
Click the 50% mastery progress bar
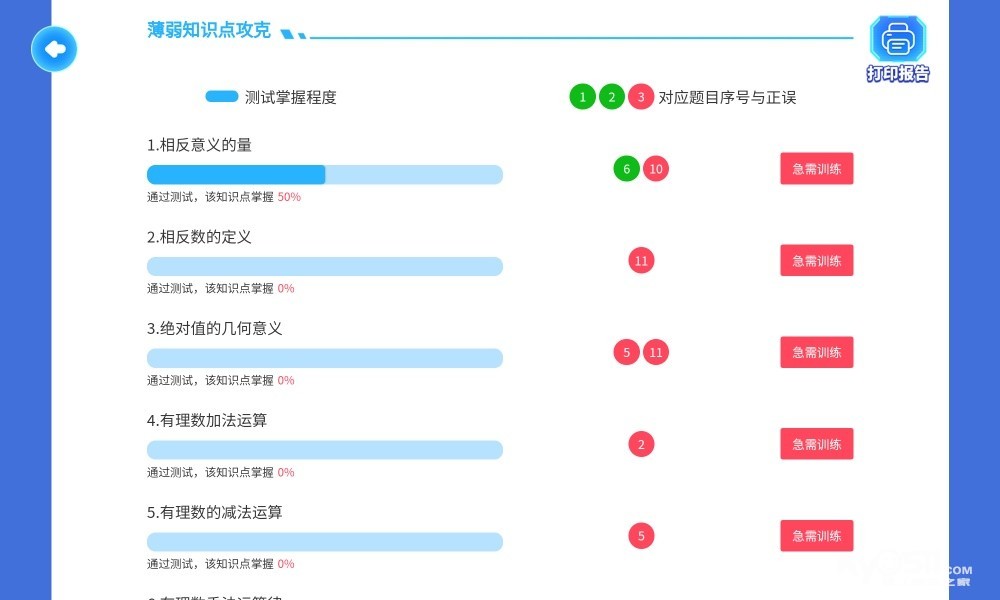[324, 175]
